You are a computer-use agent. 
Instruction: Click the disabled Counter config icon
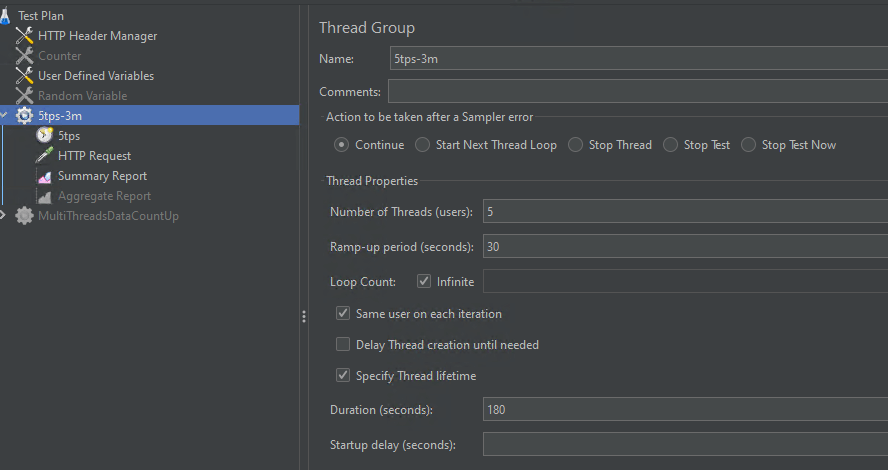(24, 55)
